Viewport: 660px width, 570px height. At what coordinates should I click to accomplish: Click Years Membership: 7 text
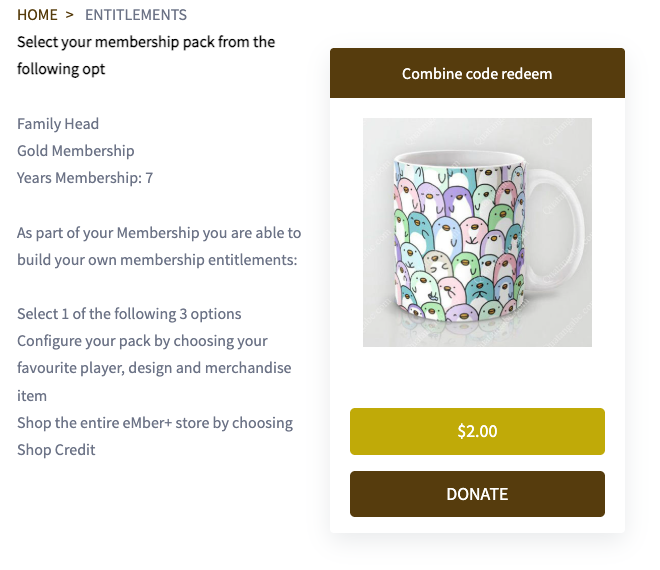coord(85,178)
